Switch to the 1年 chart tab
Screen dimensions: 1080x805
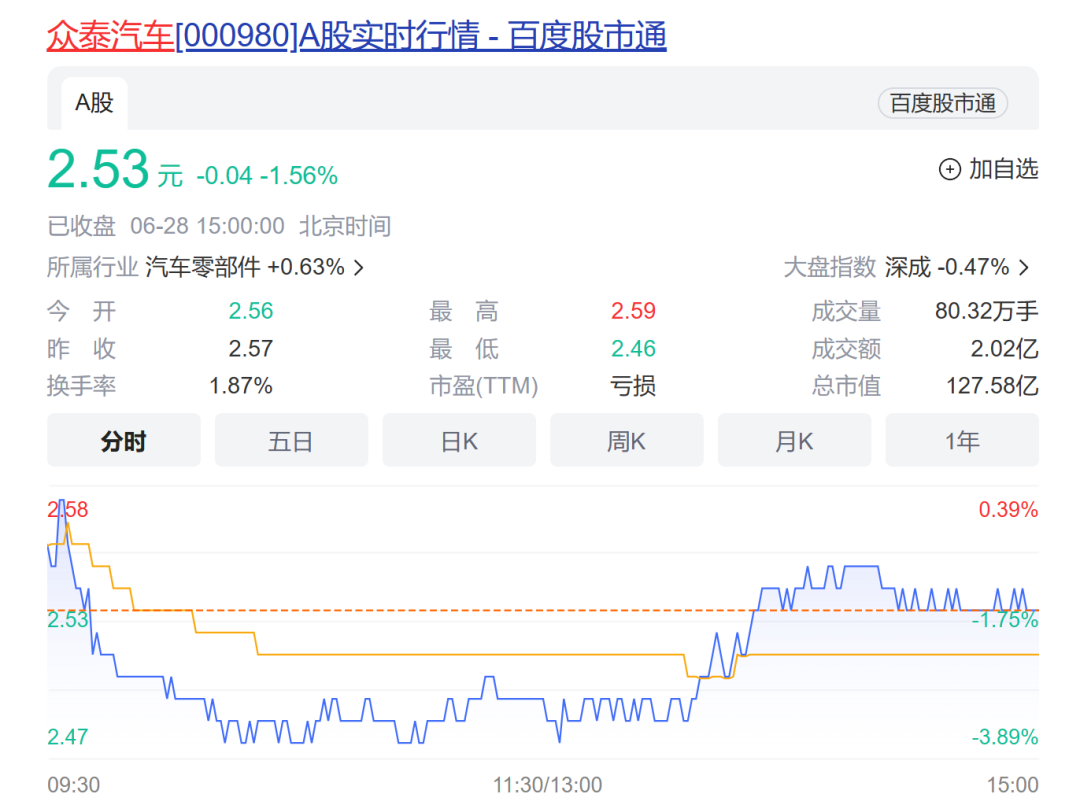tap(962, 441)
